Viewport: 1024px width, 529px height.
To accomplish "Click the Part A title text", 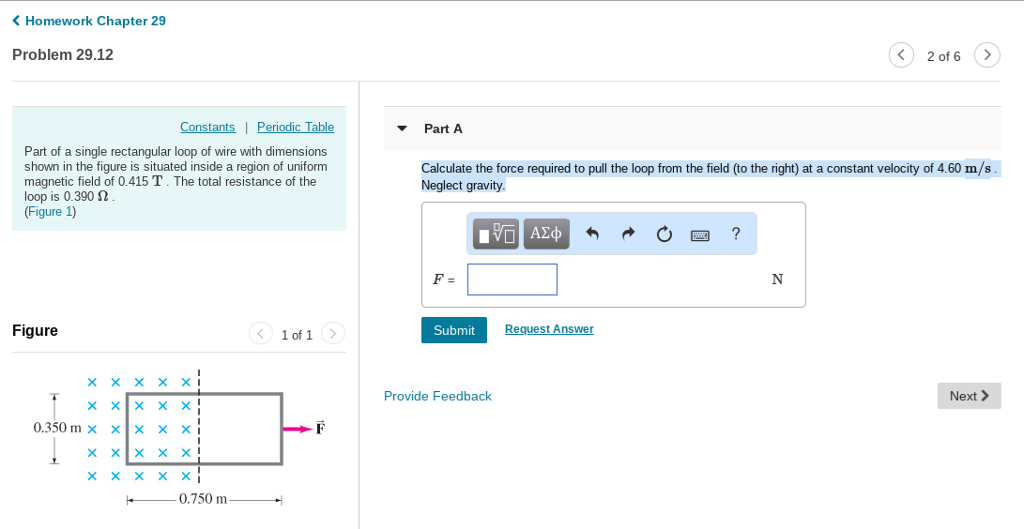I will click(x=443, y=129).
